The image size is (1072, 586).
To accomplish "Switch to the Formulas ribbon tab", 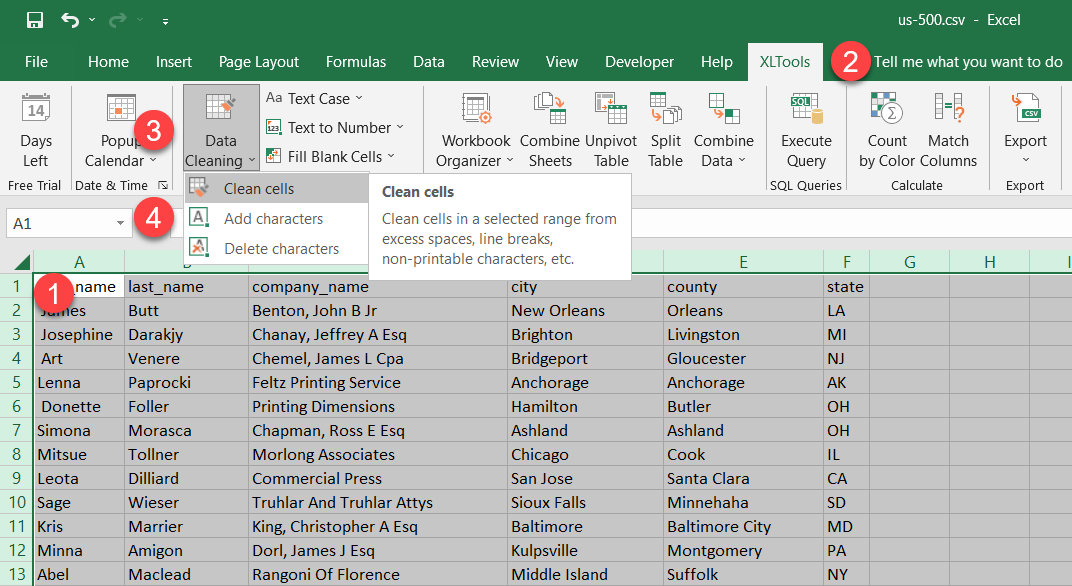I will (355, 62).
